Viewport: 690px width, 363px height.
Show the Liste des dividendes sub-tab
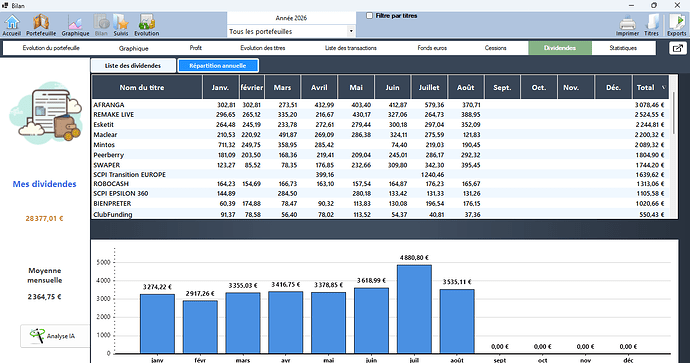tap(133, 66)
